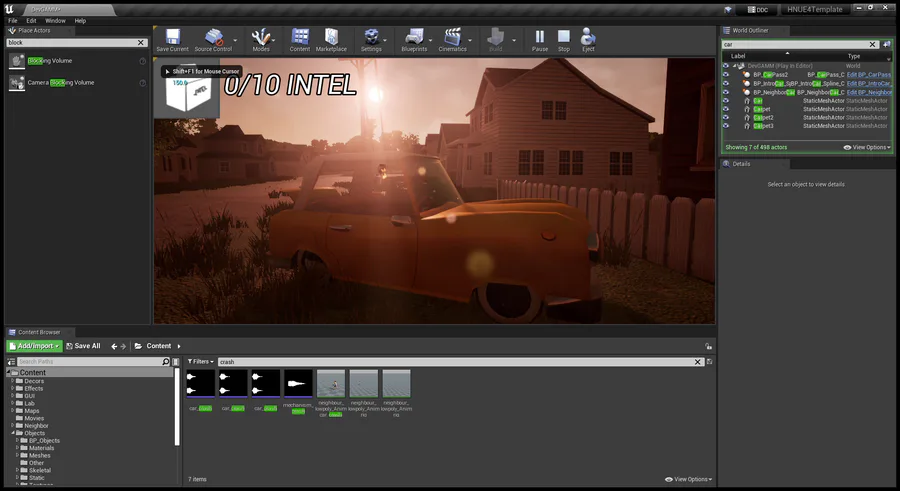The image size is (900, 491).
Task: Open the Add/Import dropdown
Action: [x=34, y=346]
